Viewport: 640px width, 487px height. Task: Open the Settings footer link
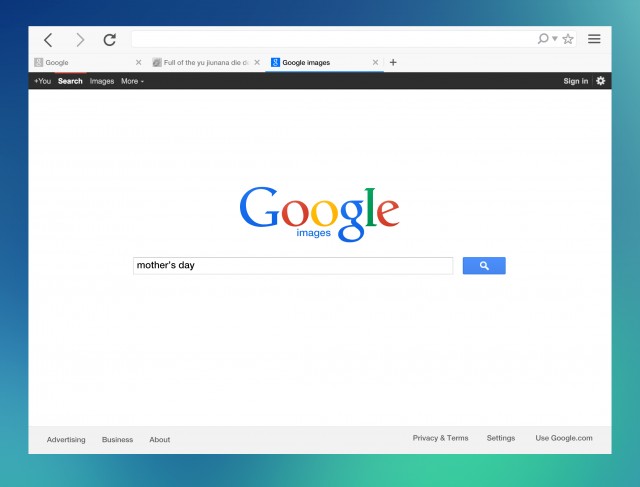(x=501, y=438)
